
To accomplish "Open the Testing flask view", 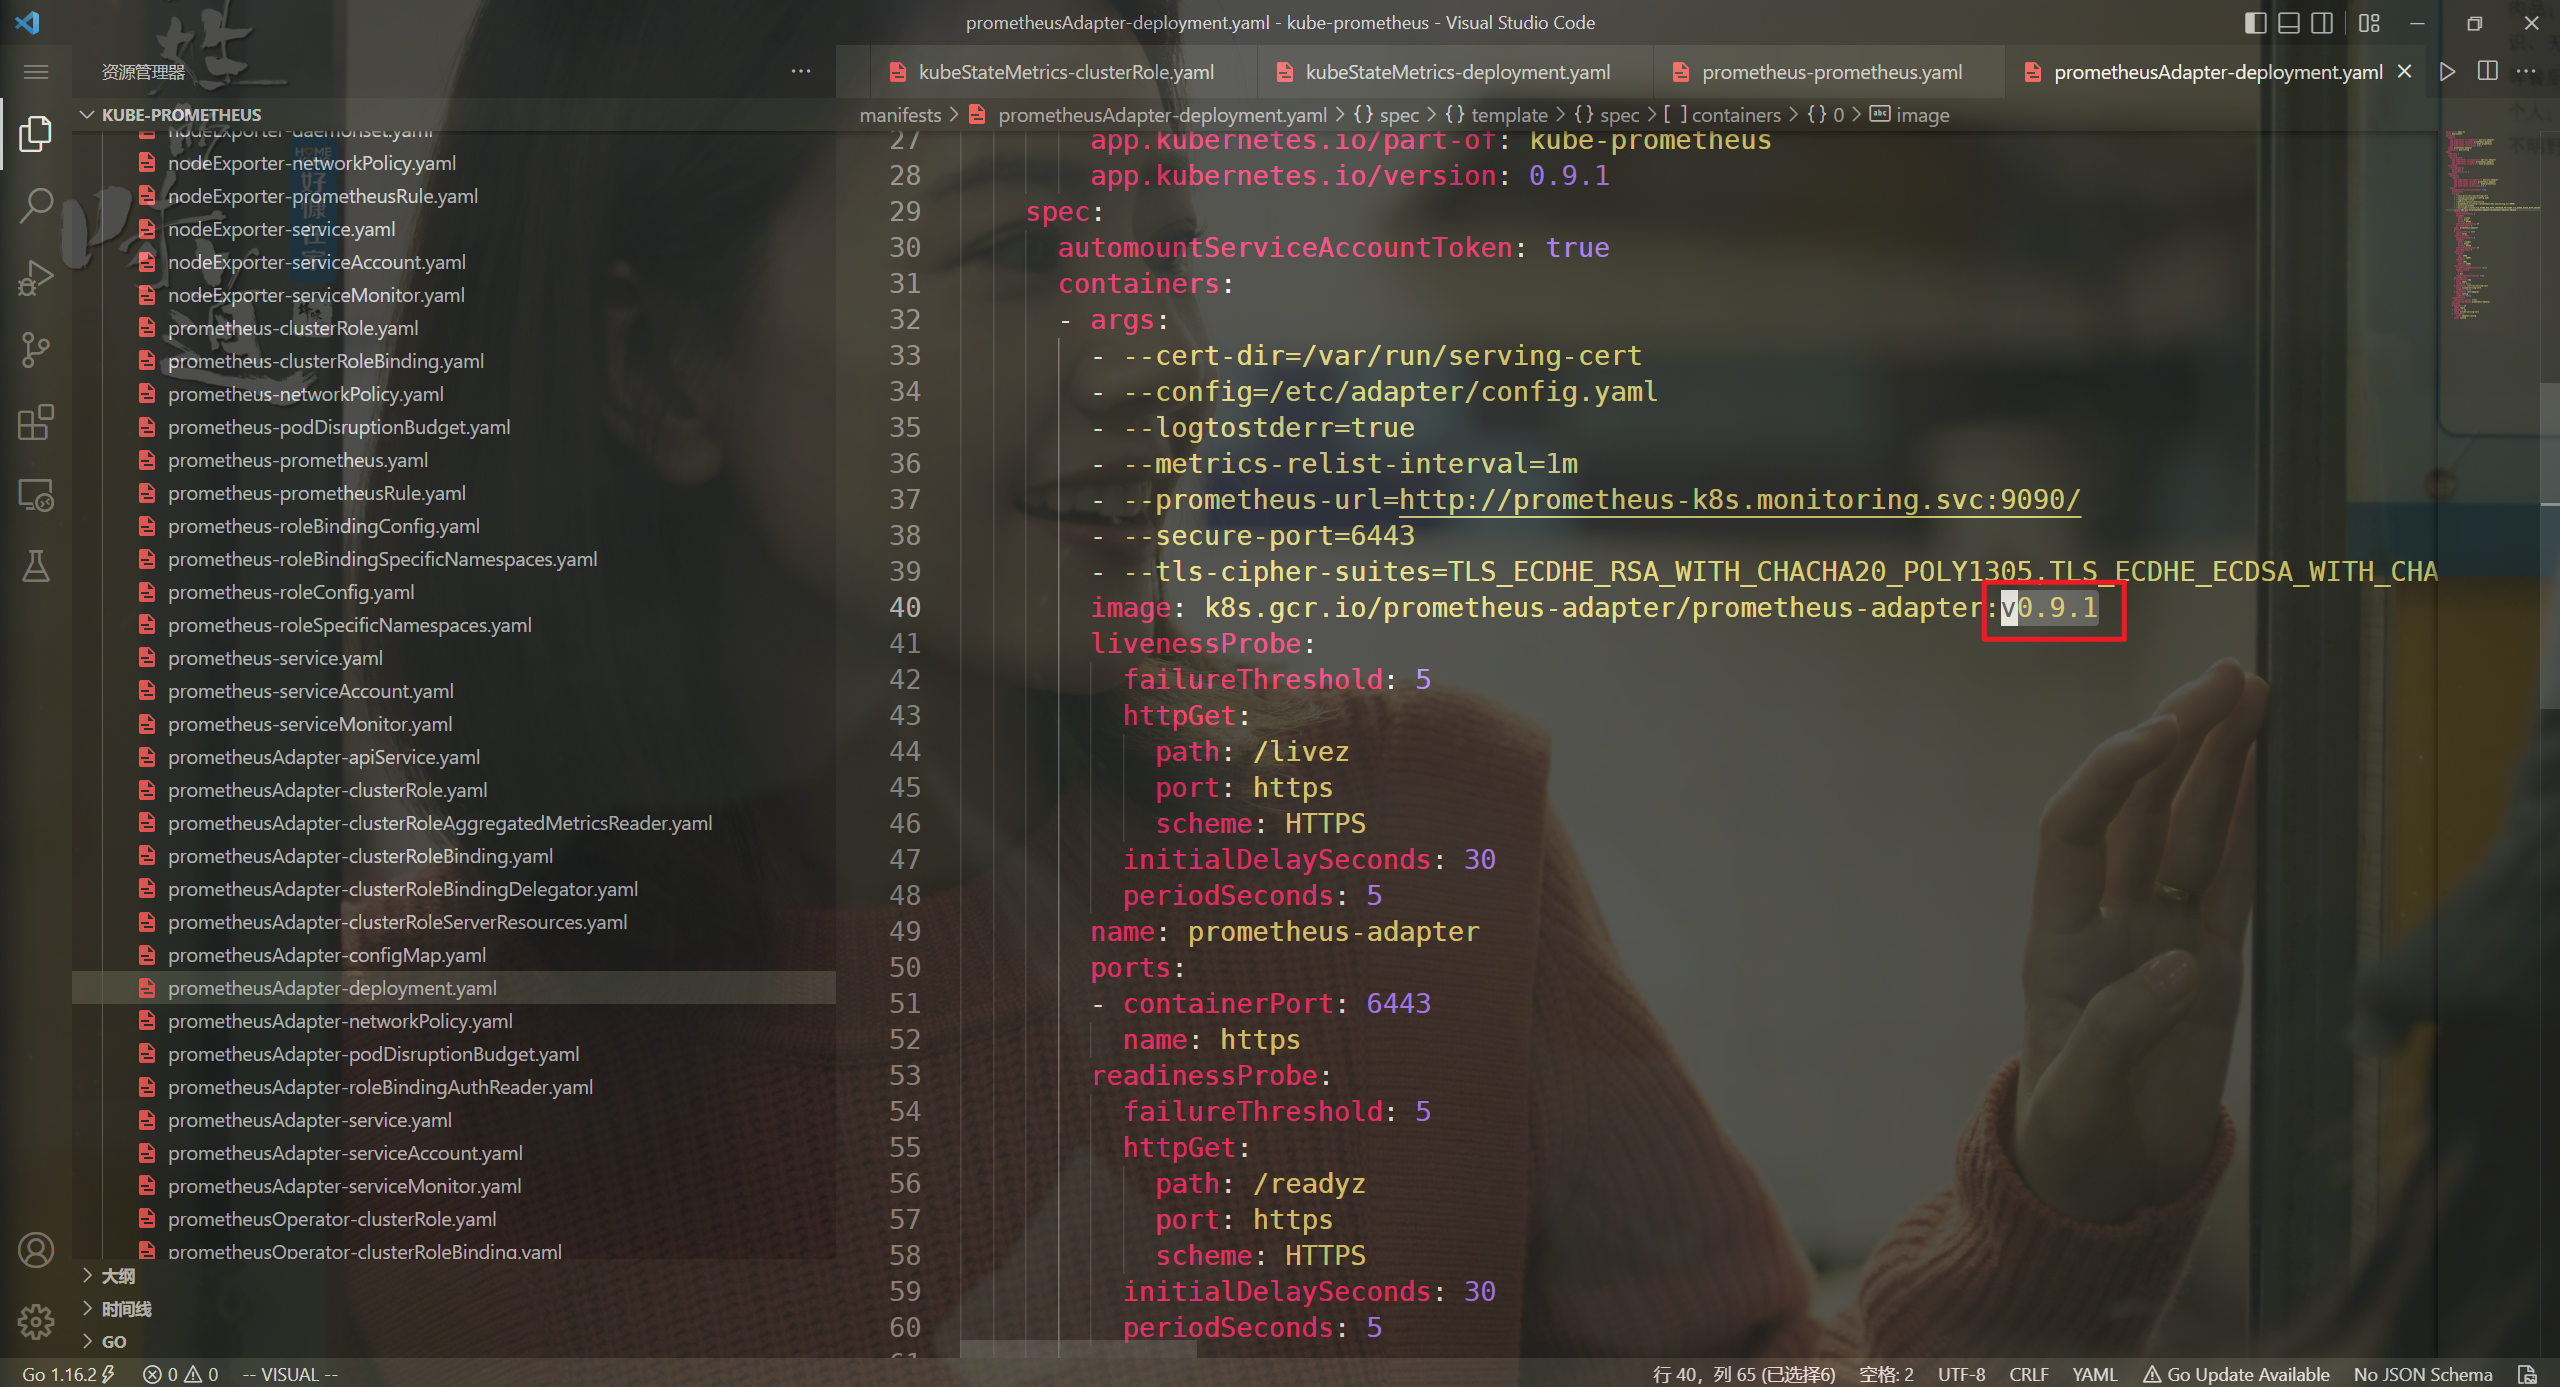I will (36, 566).
